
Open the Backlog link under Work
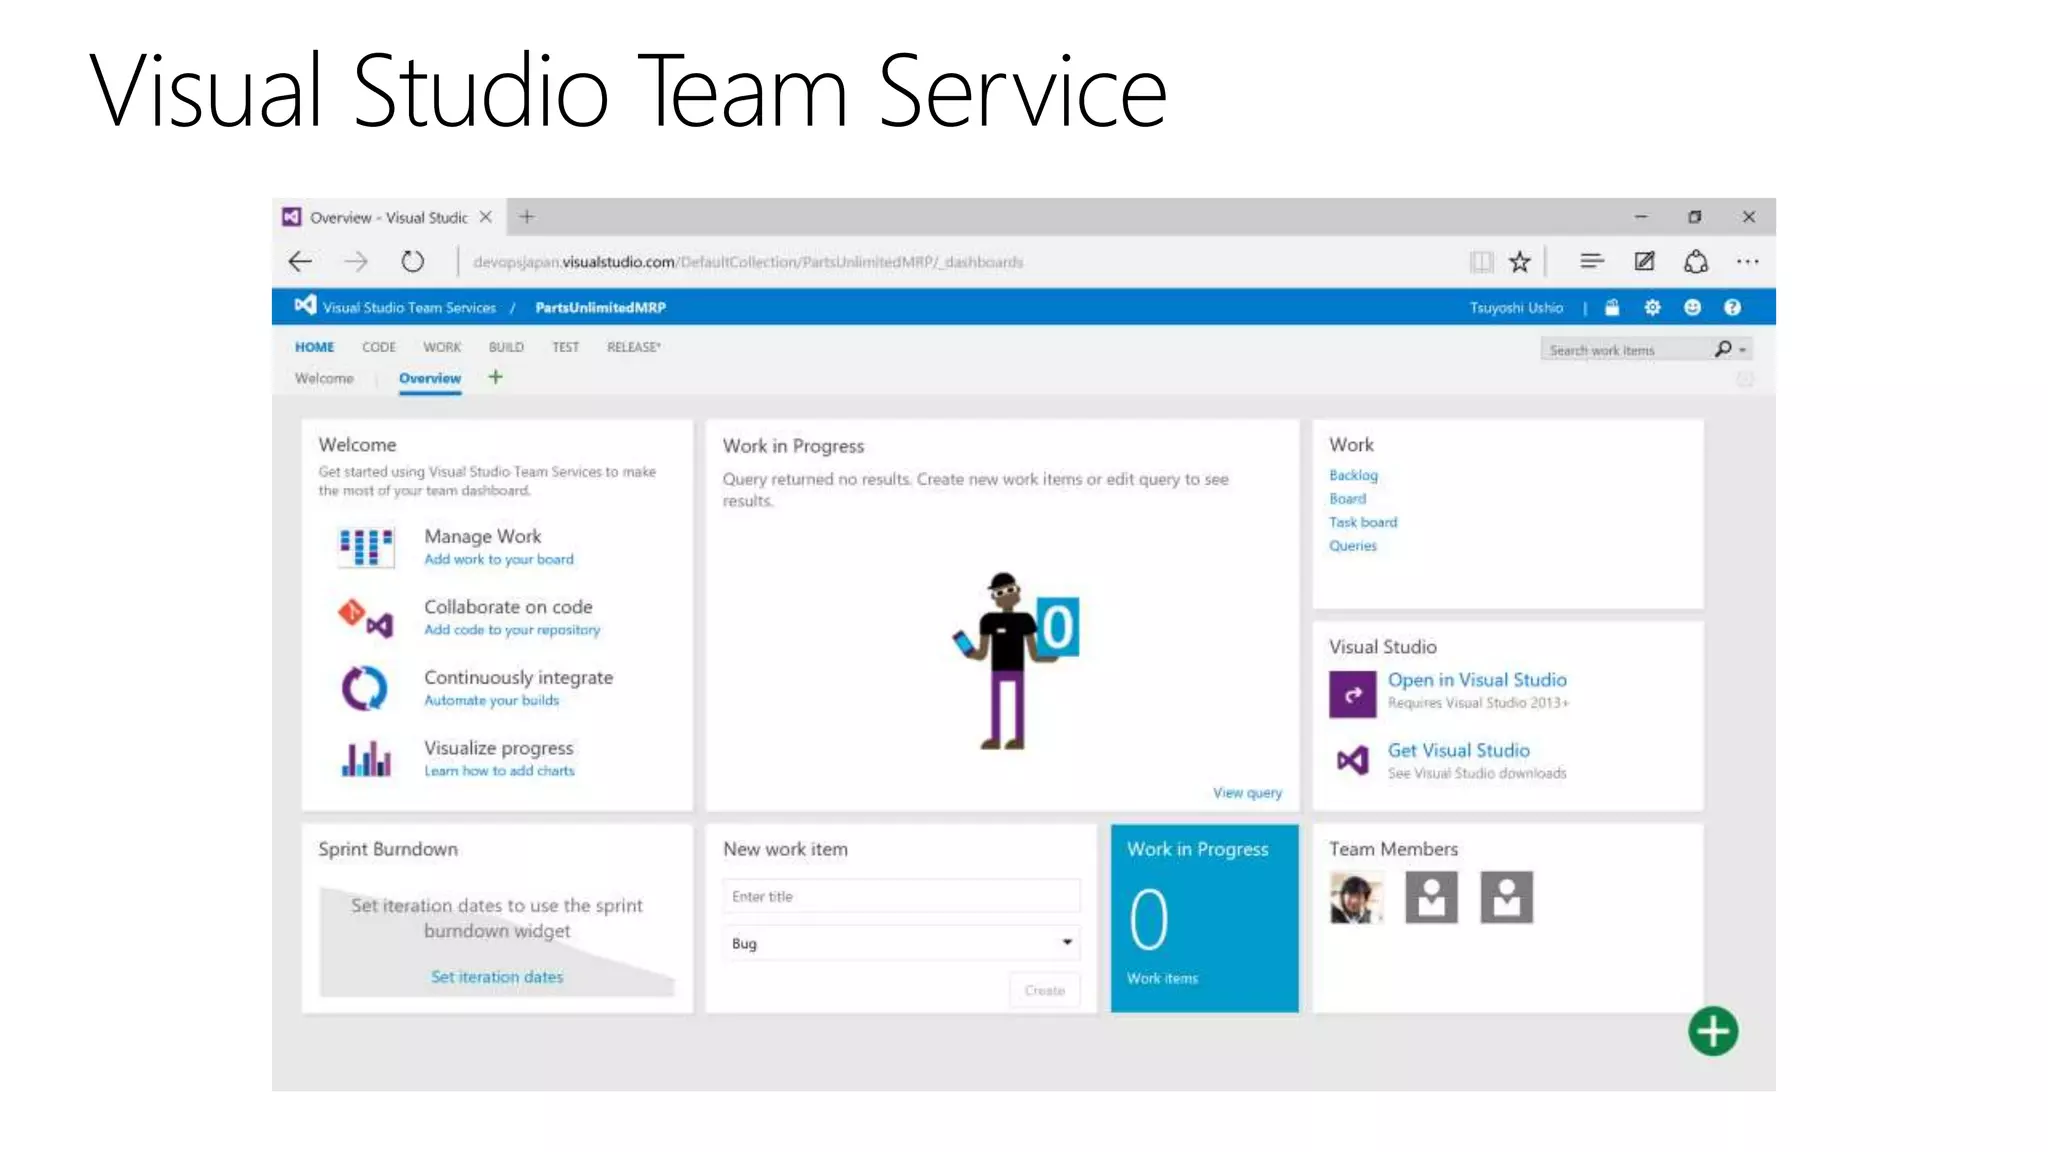(1353, 475)
